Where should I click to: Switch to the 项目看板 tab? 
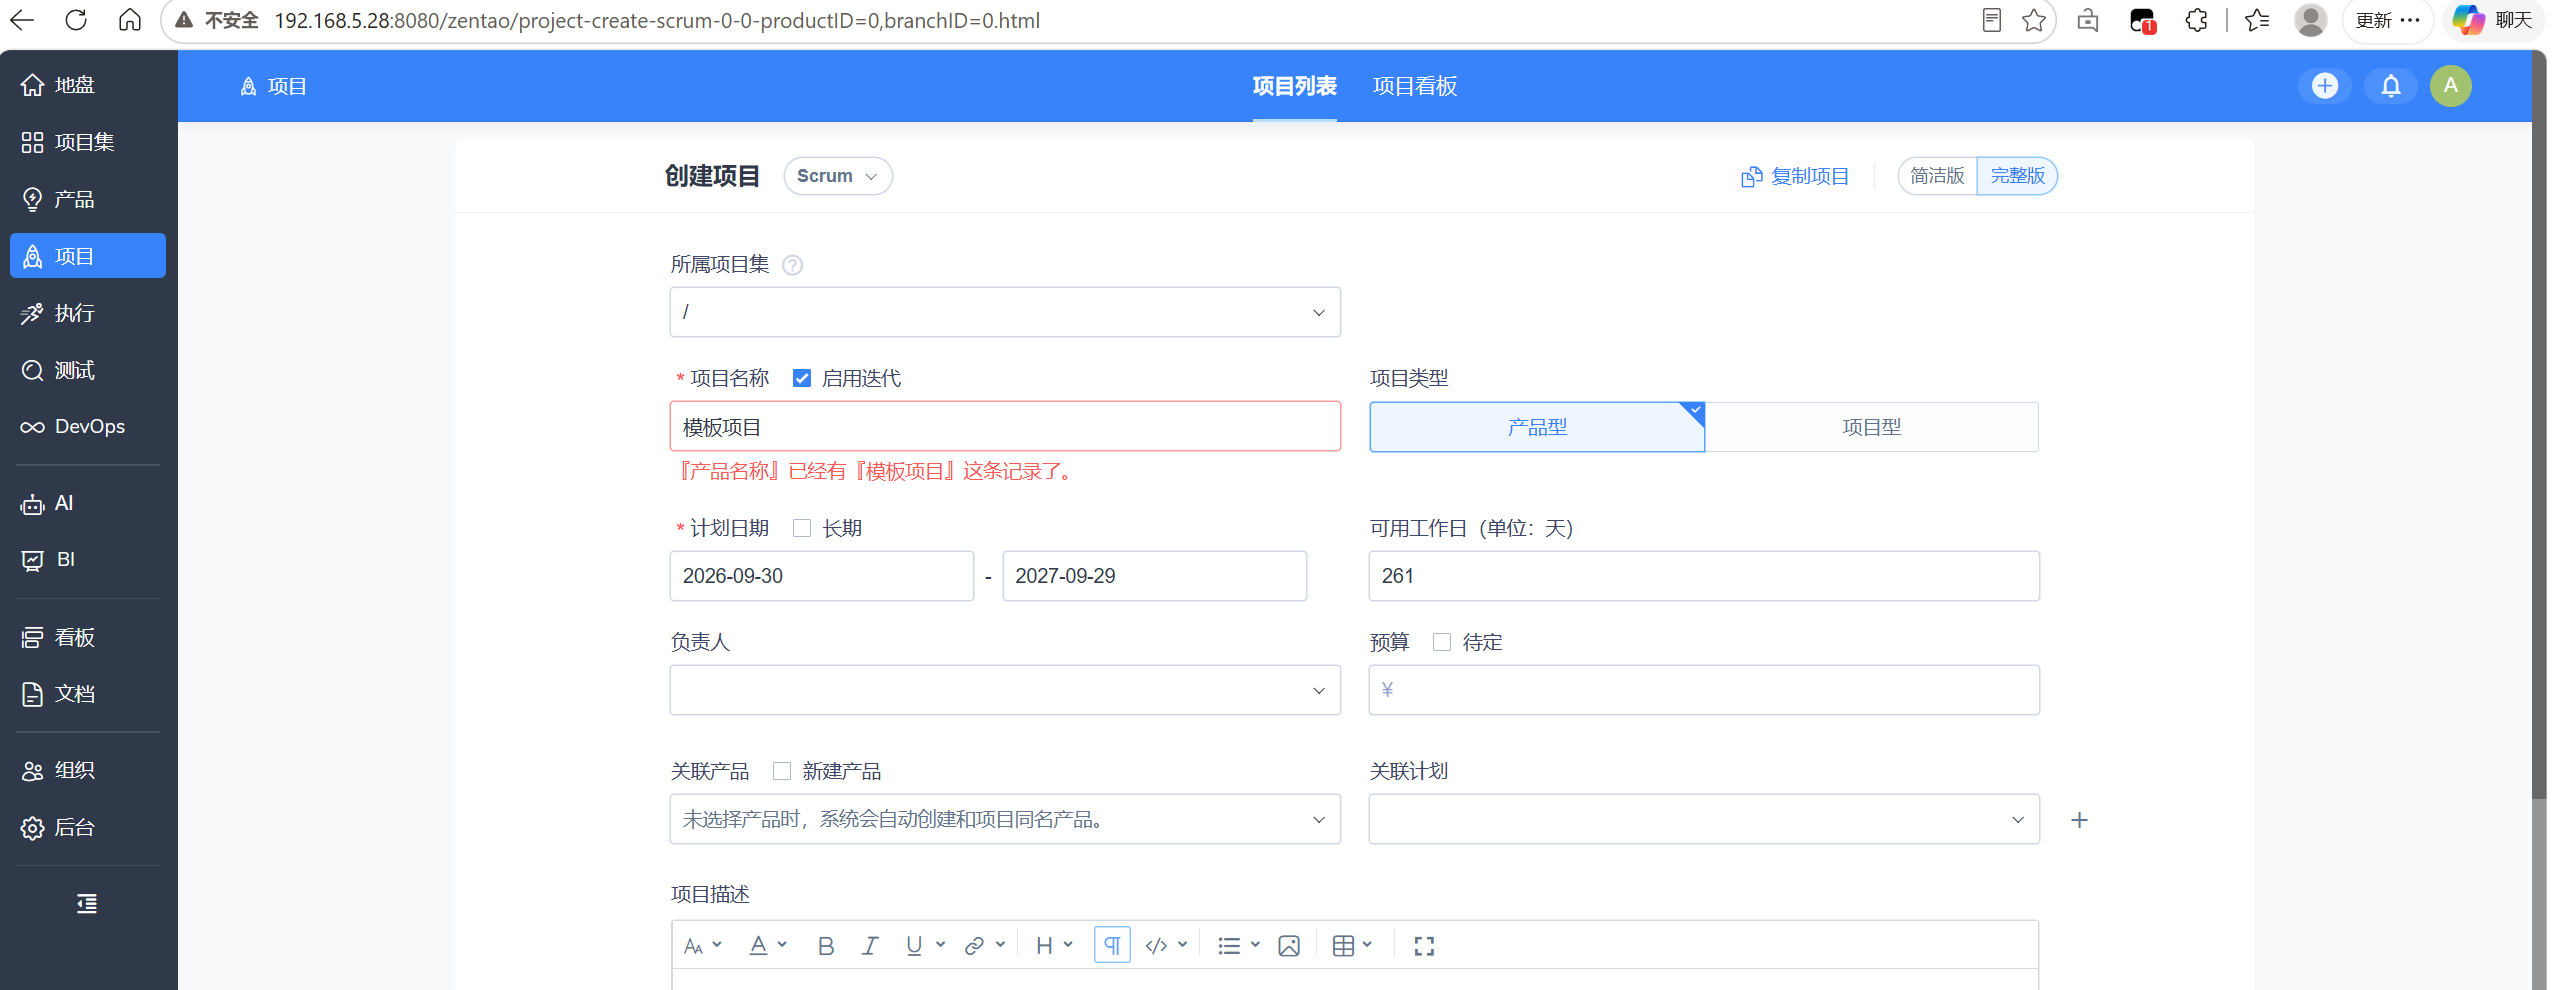click(1414, 86)
